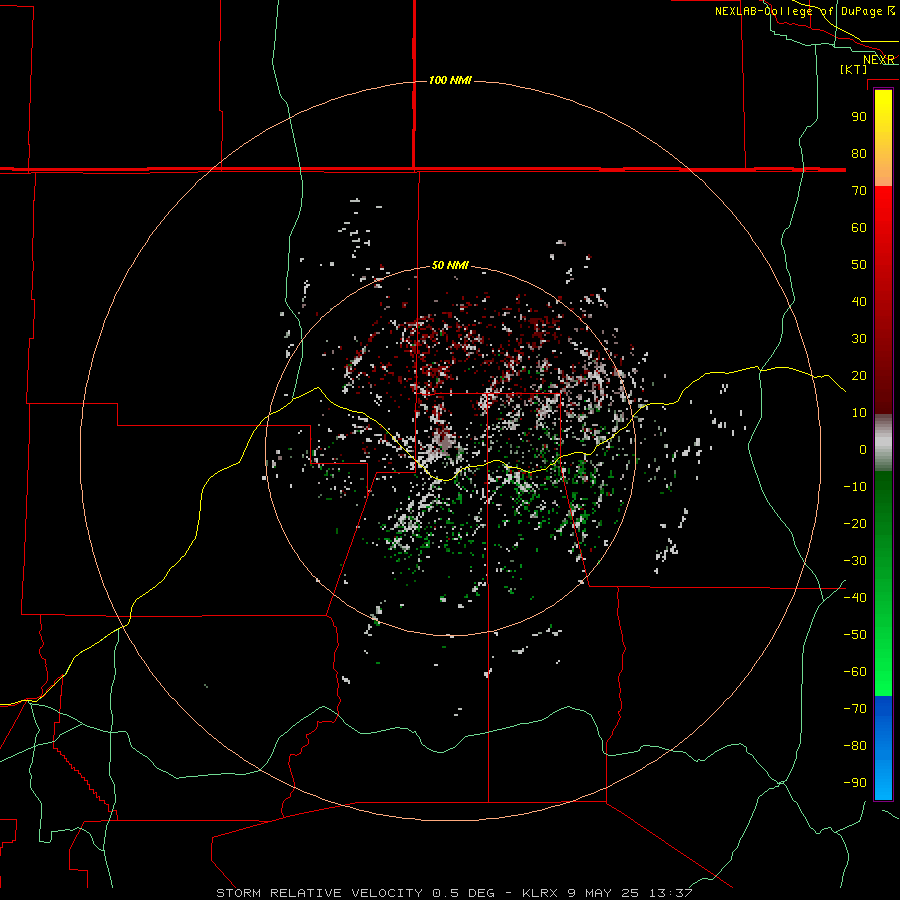The image size is (900, 900).
Task: Click the -10 value on the velocity scale
Action: (855, 487)
